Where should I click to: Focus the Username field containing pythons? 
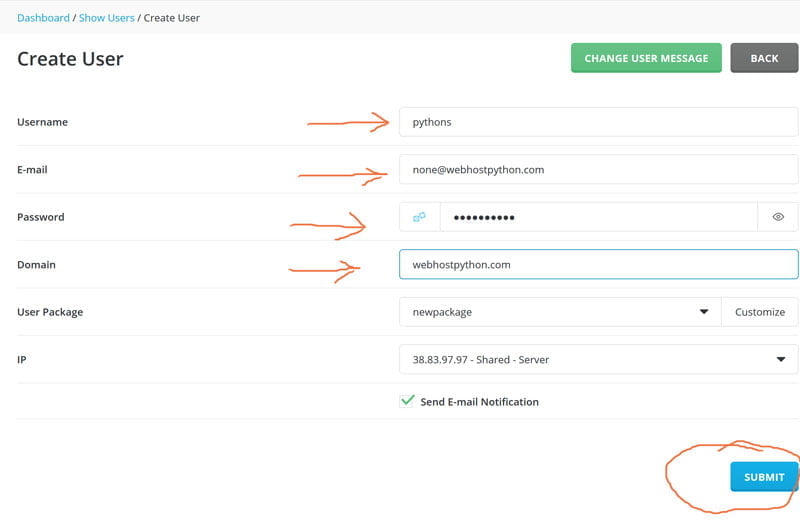pyautogui.click(x=598, y=122)
